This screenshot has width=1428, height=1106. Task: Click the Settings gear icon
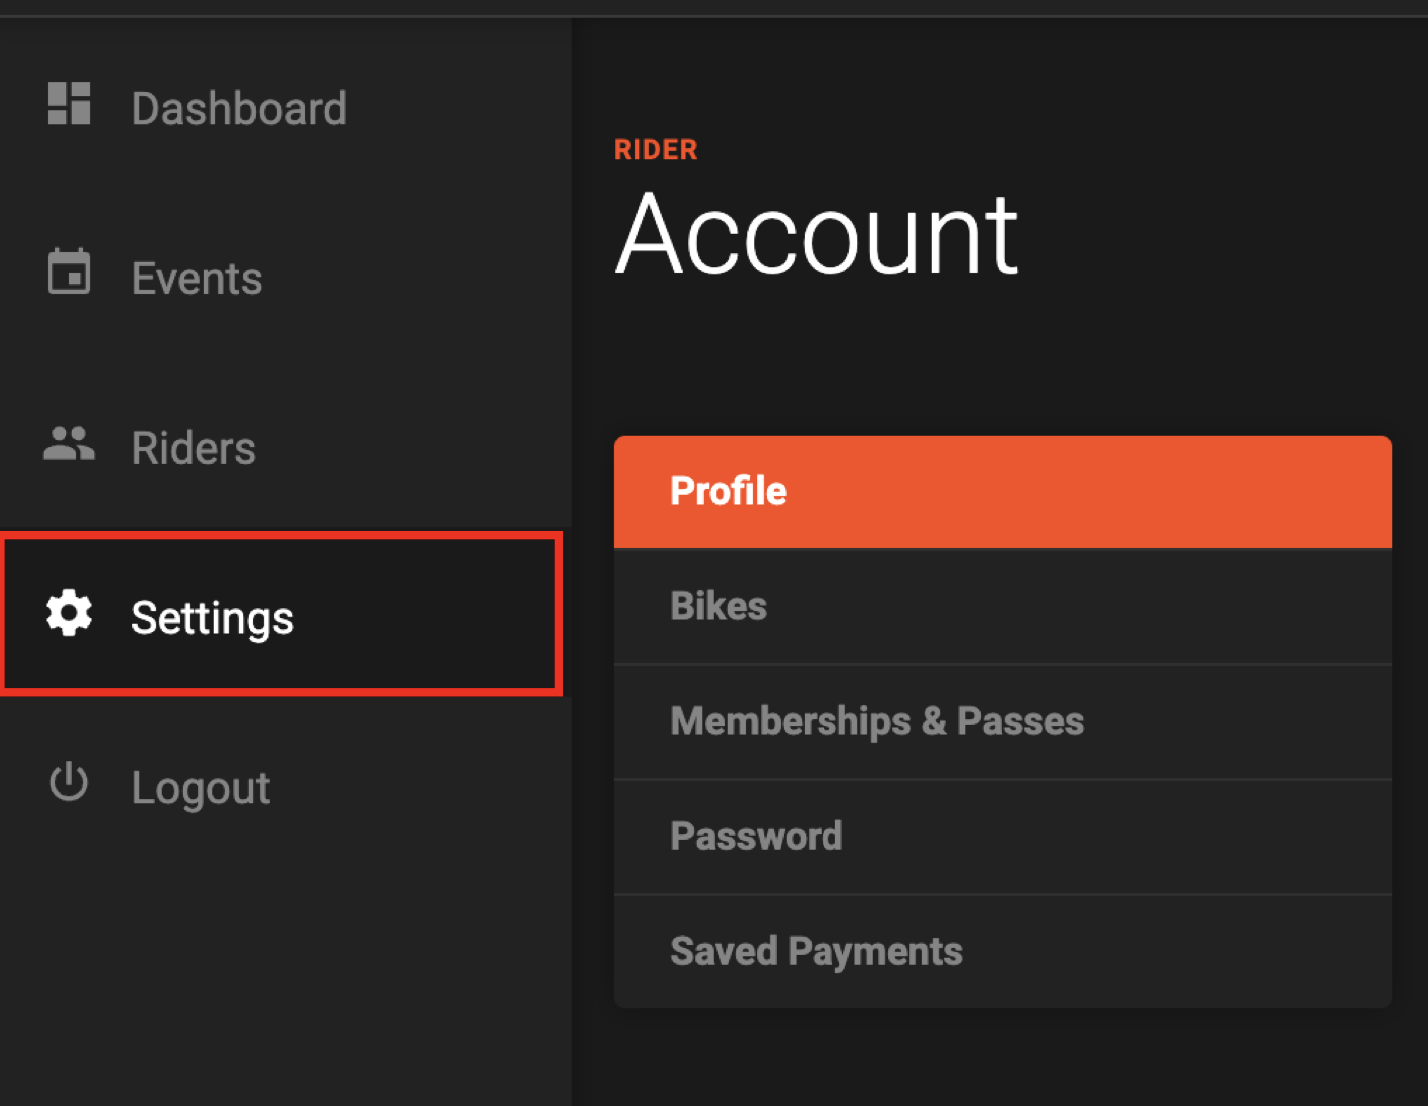pyautogui.click(x=69, y=613)
